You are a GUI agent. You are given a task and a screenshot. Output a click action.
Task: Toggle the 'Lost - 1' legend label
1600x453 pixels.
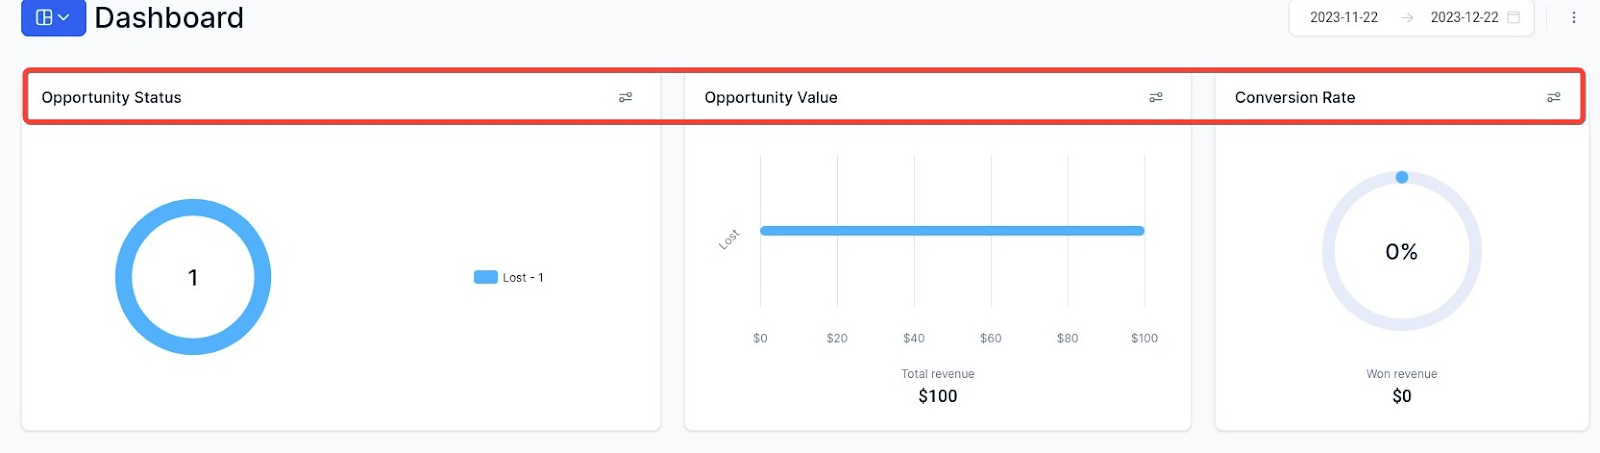[523, 277]
